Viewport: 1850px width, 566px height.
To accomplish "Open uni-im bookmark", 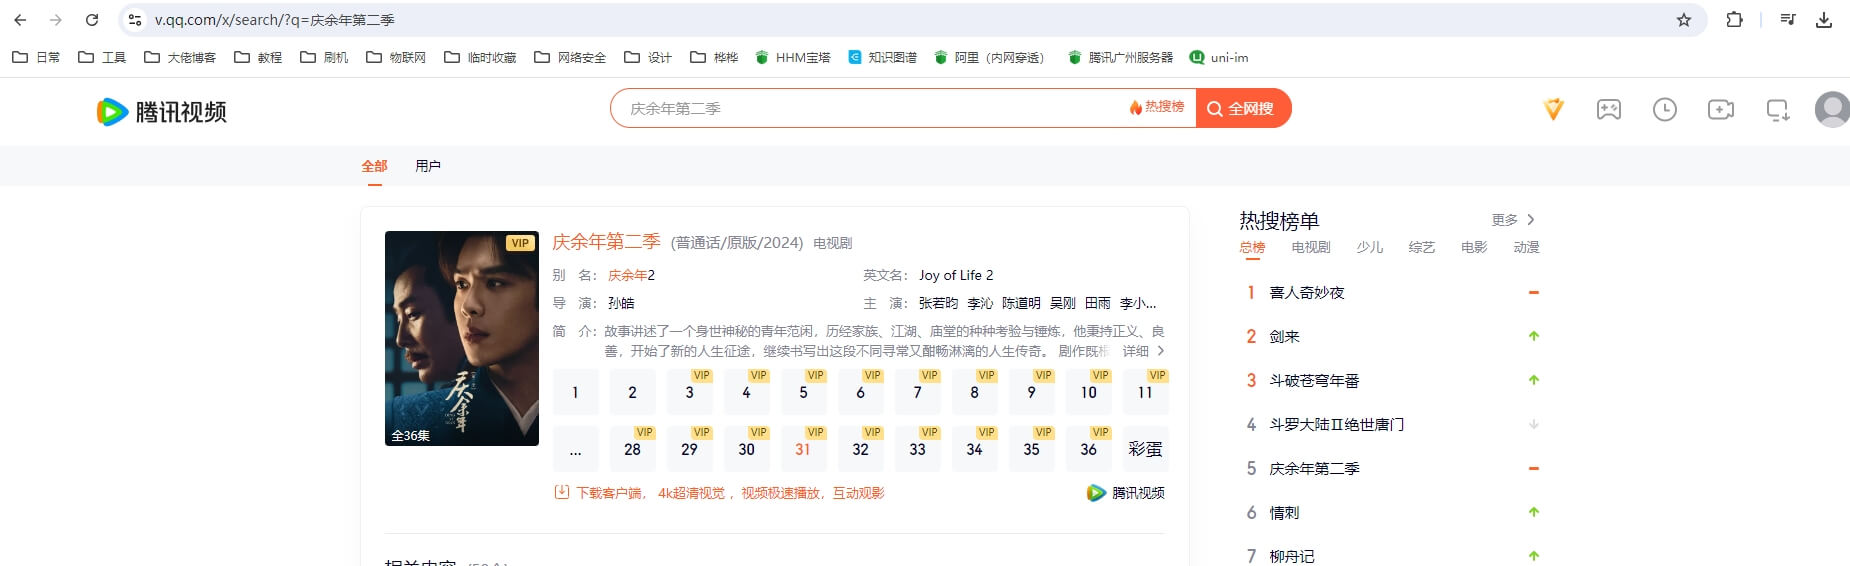I will click(x=1219, y=57).
